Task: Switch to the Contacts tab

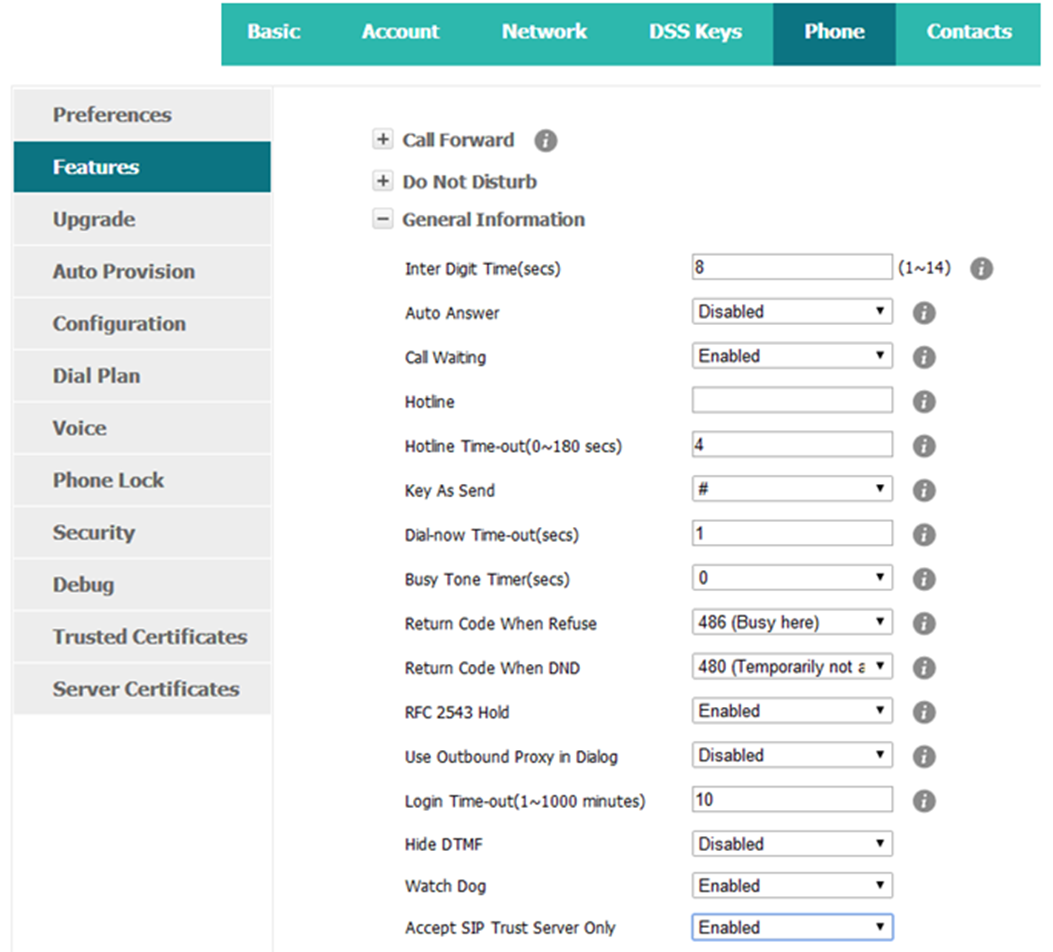Action: click(969, 32)
